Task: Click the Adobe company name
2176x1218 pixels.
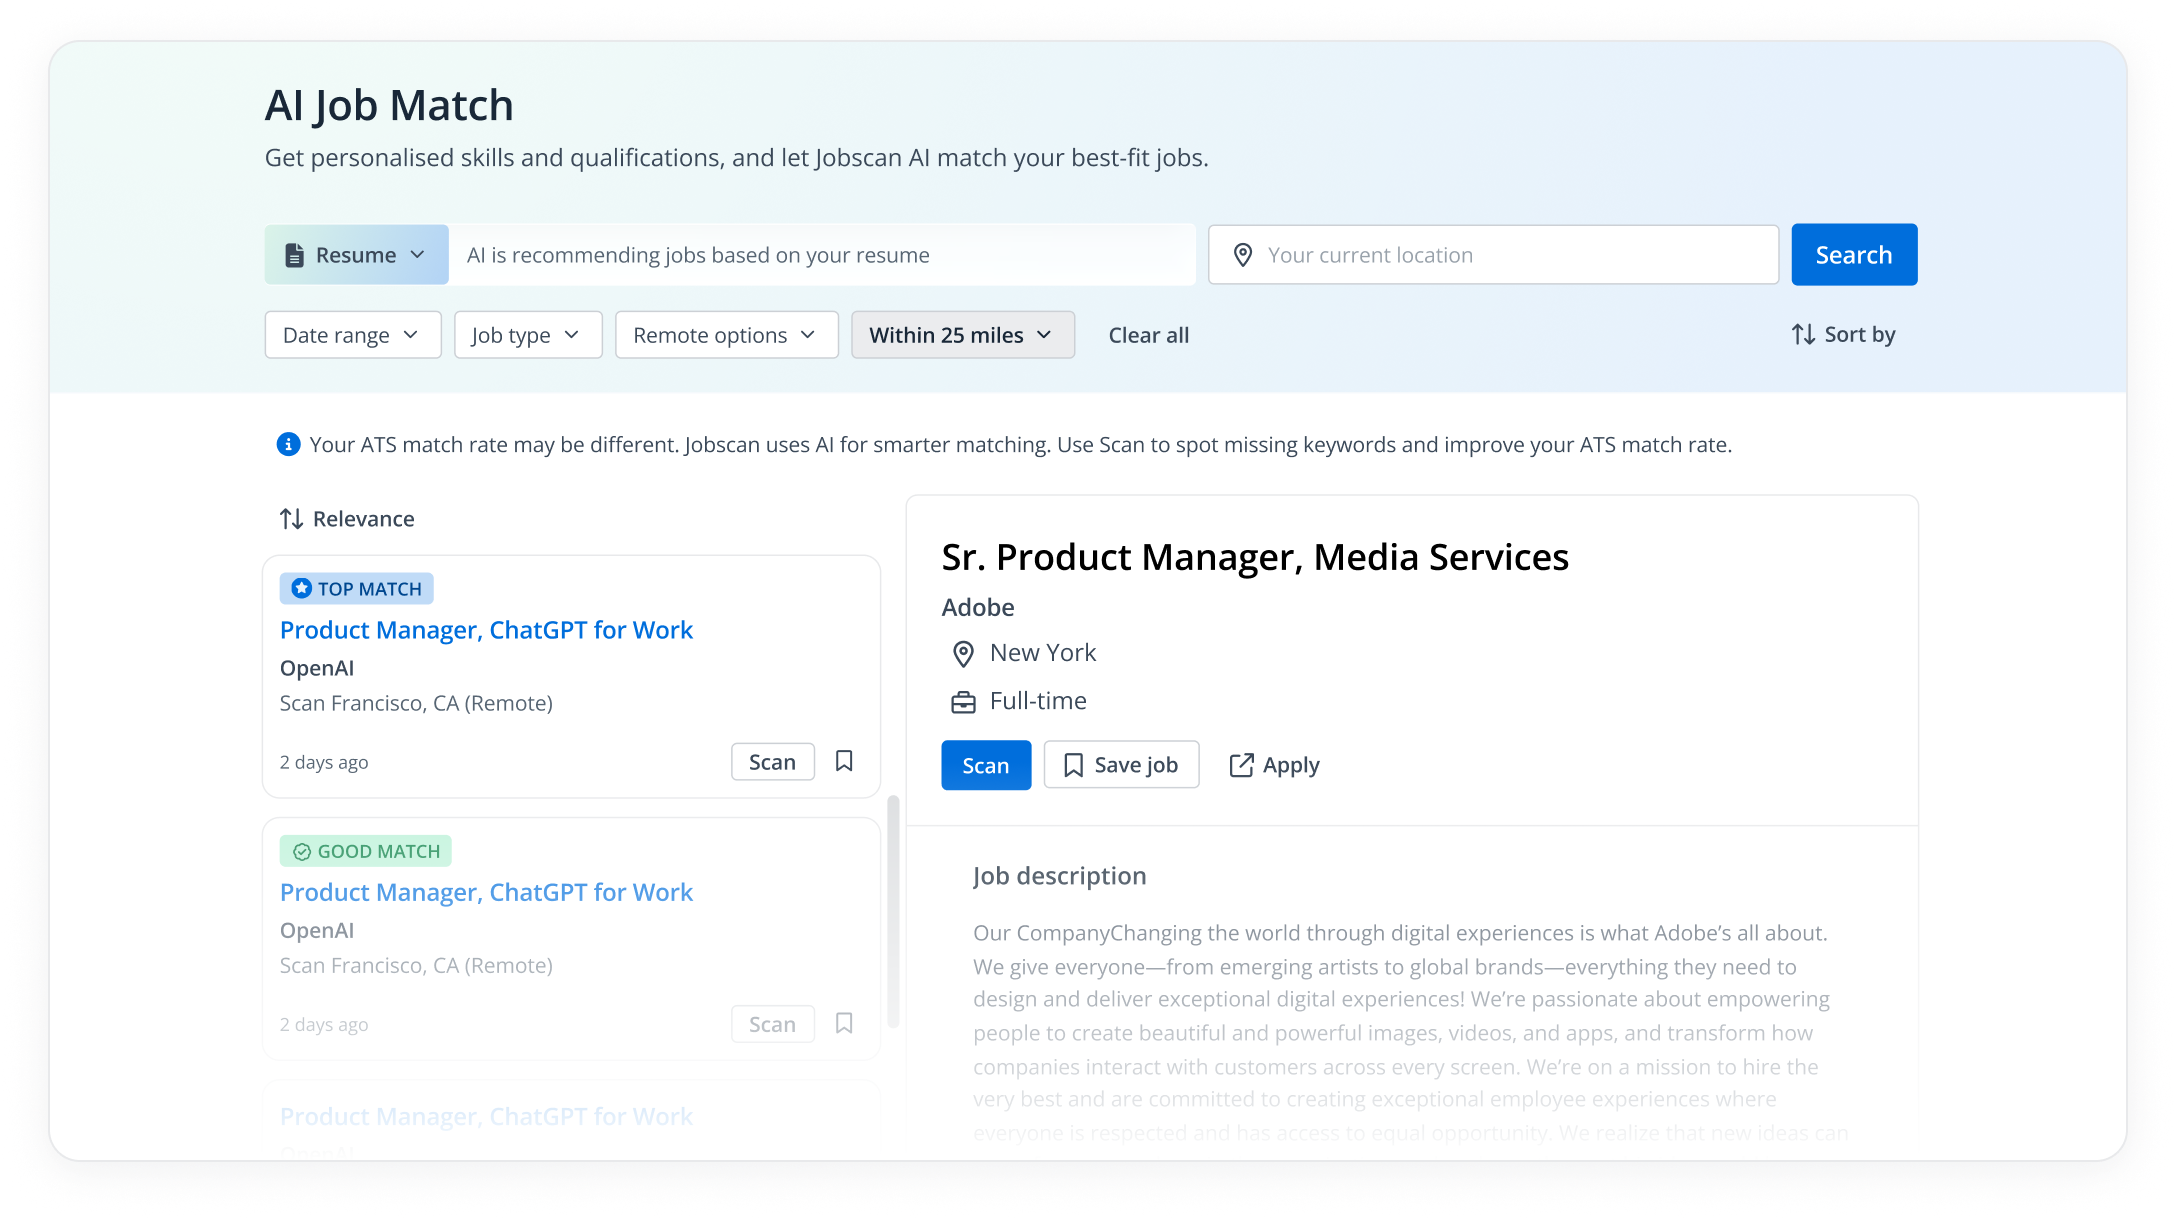Action: coord(978,607)
